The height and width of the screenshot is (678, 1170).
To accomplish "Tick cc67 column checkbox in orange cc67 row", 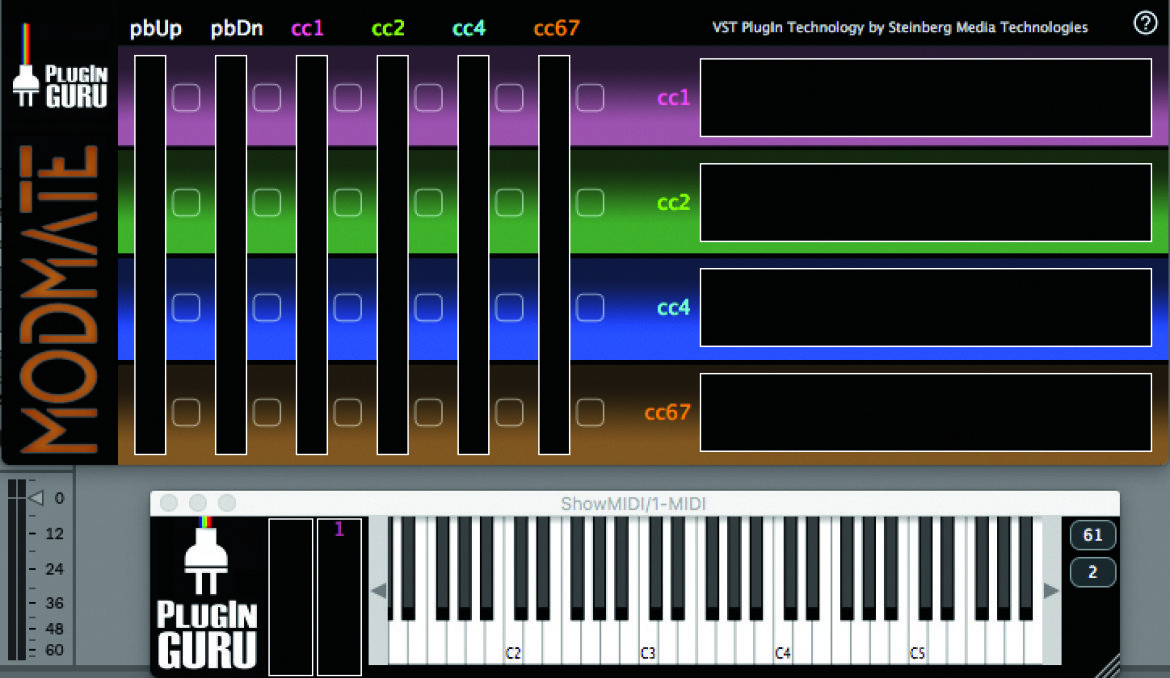I will coord(590,412).
